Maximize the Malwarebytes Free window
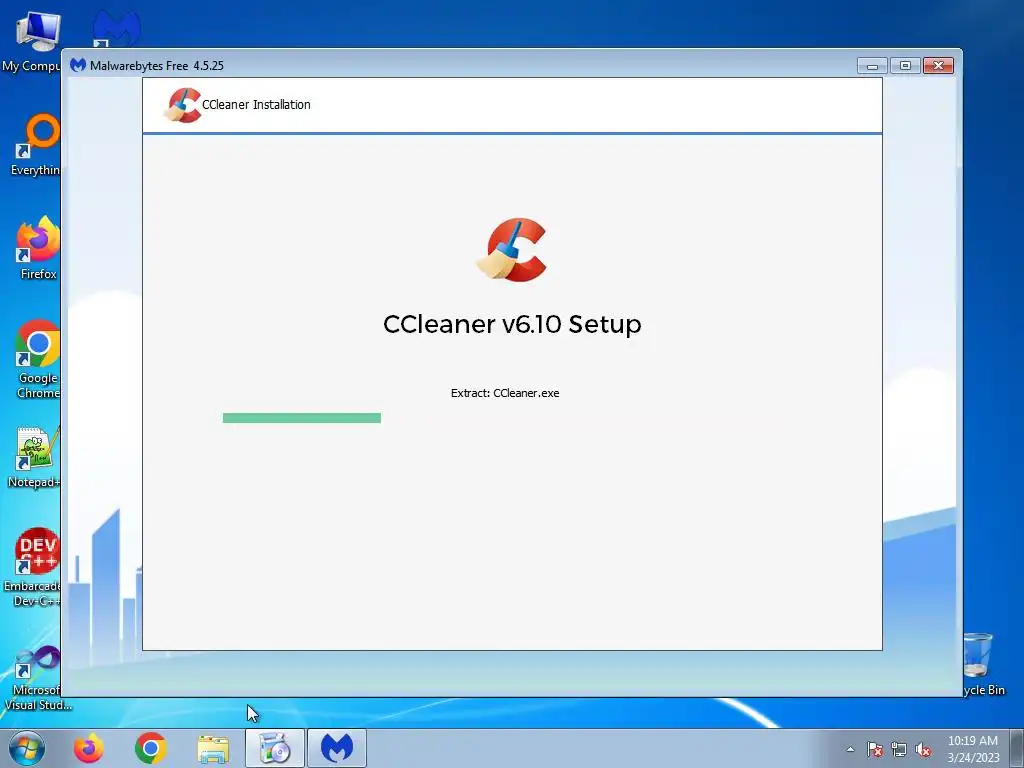1024x768 pixels. [905, 65]
